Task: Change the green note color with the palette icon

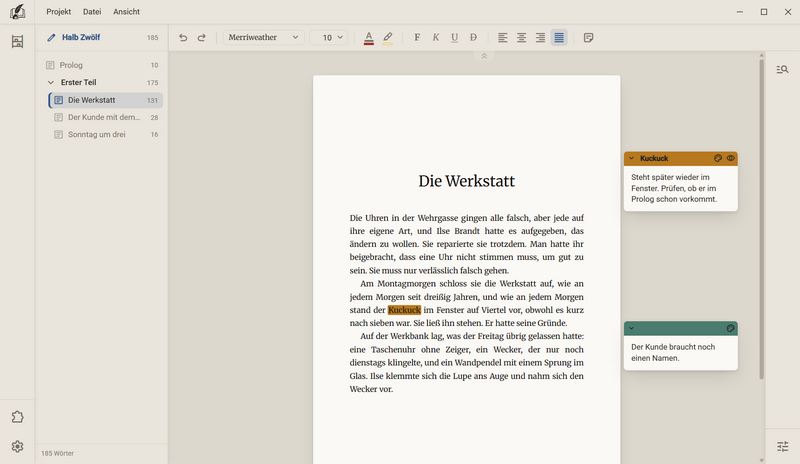Action: [x=731, y=328]
